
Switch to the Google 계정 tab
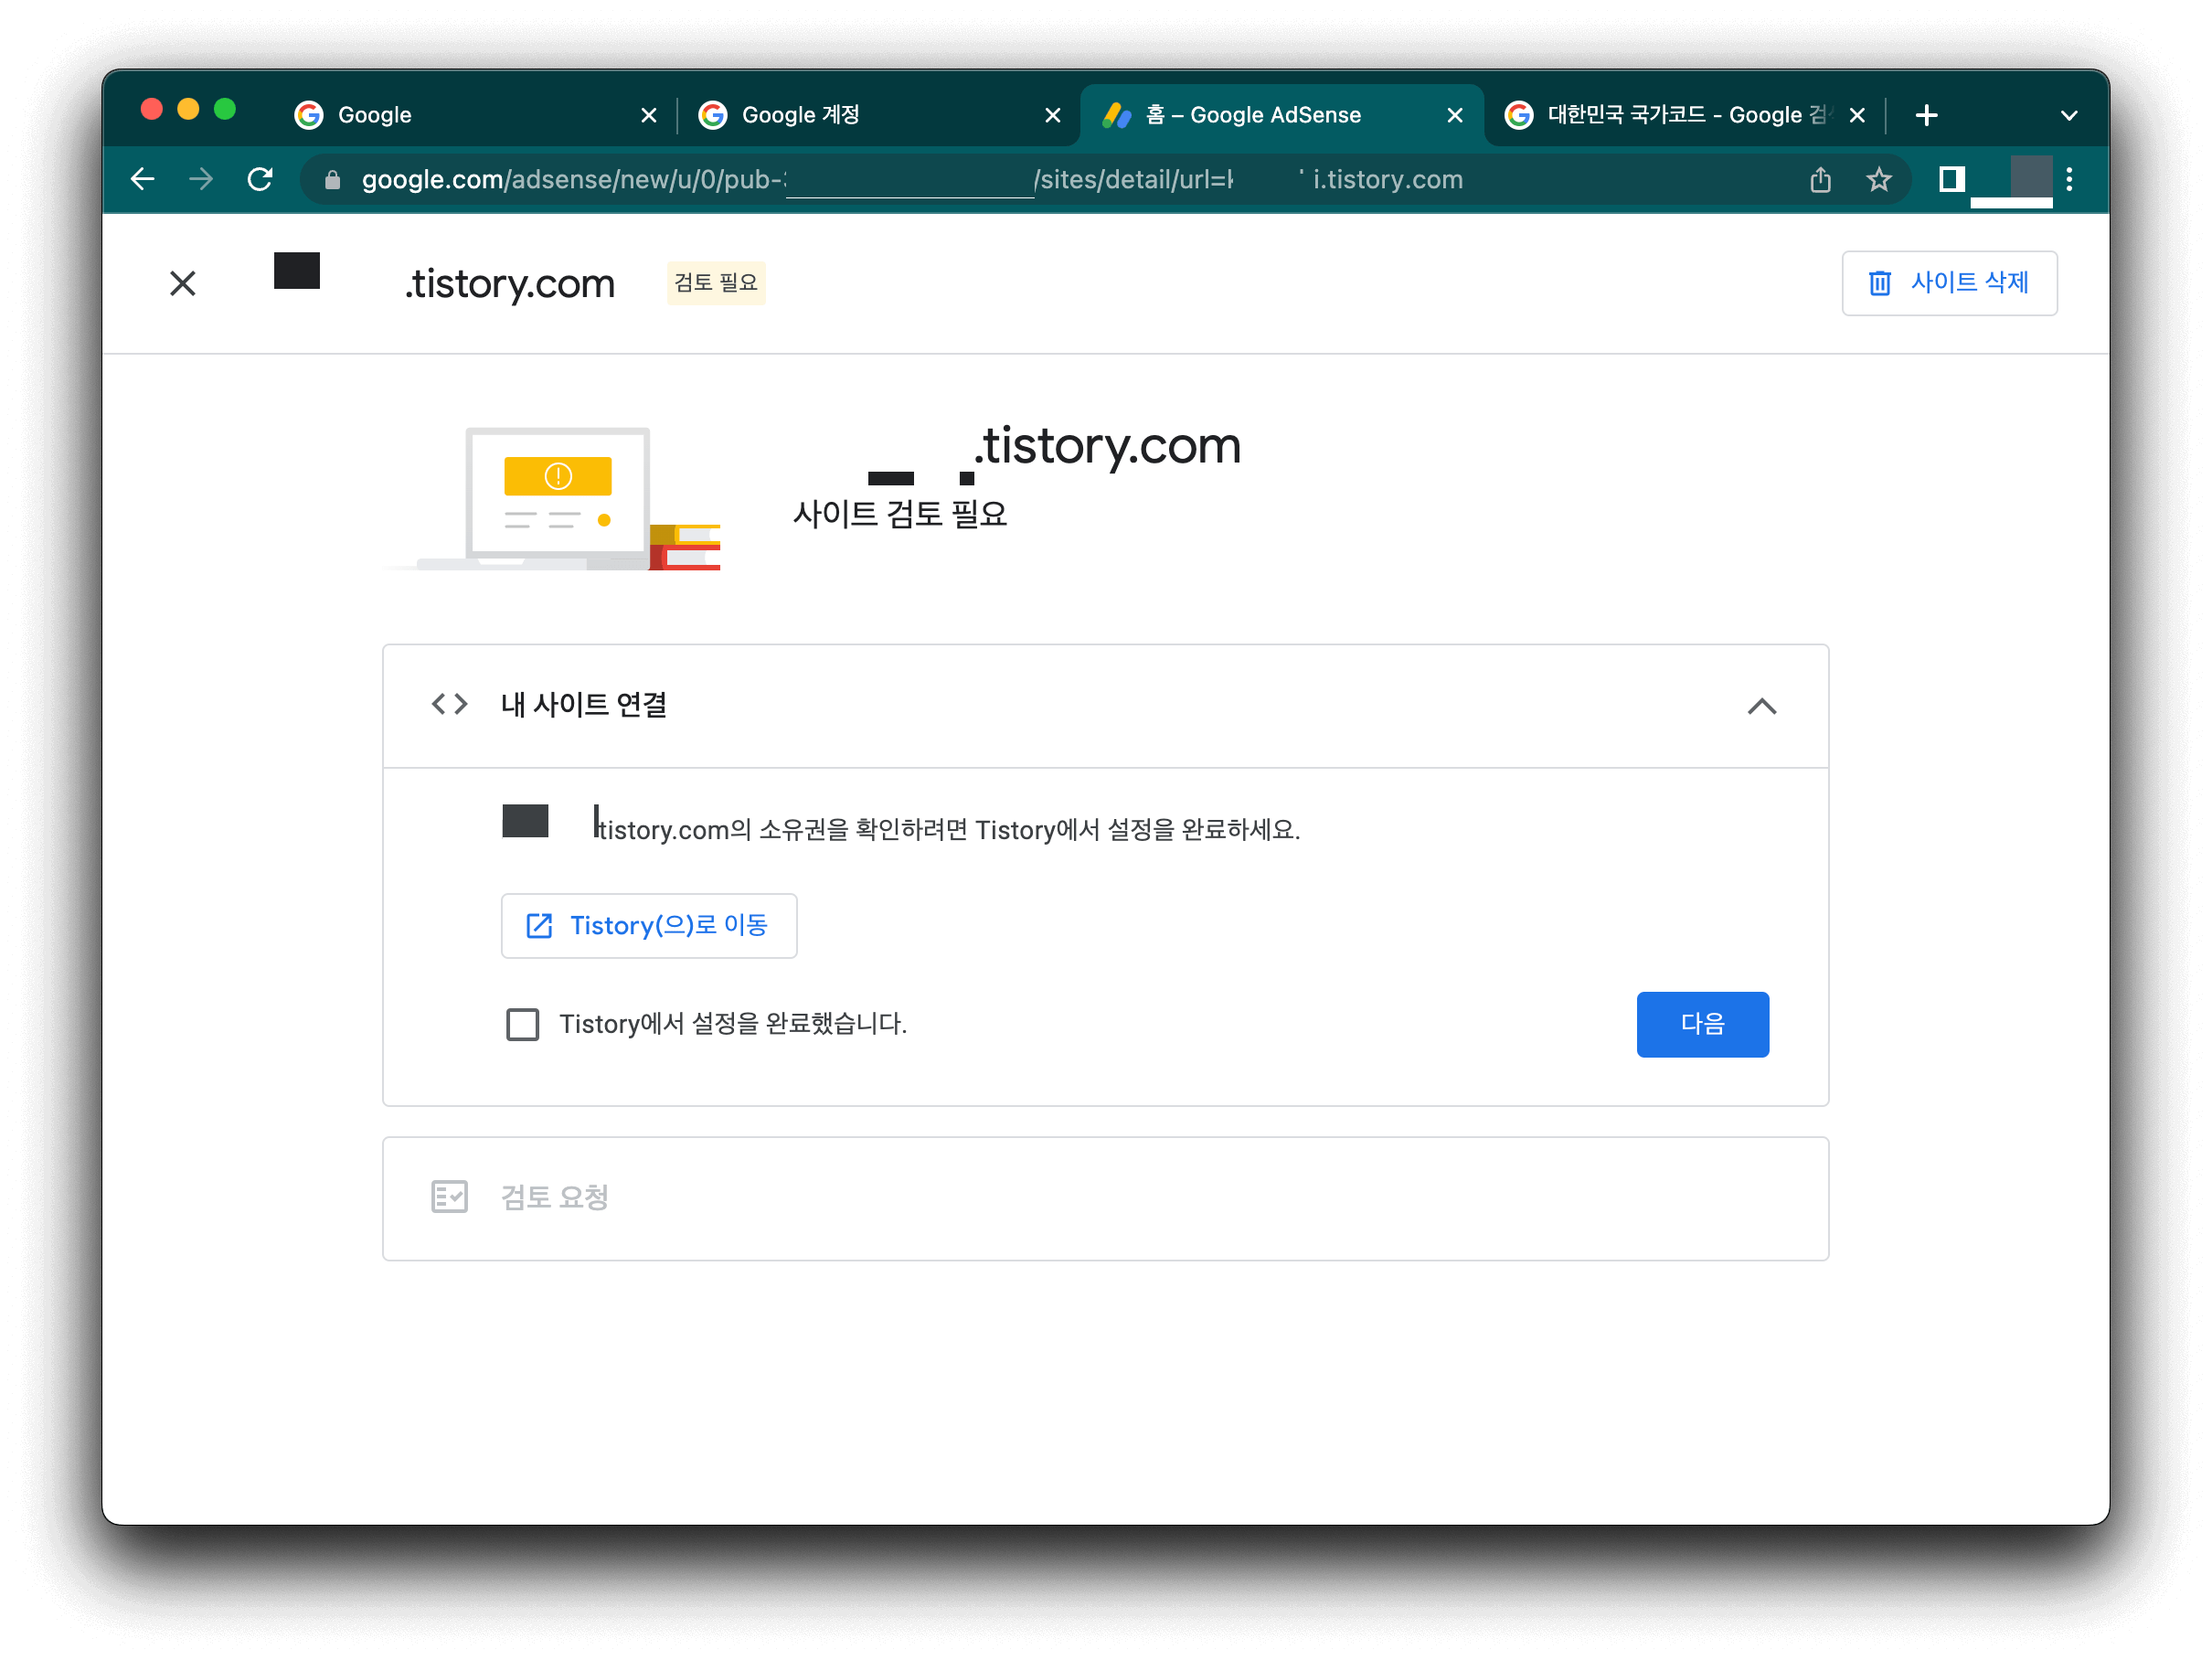[860, 115]
